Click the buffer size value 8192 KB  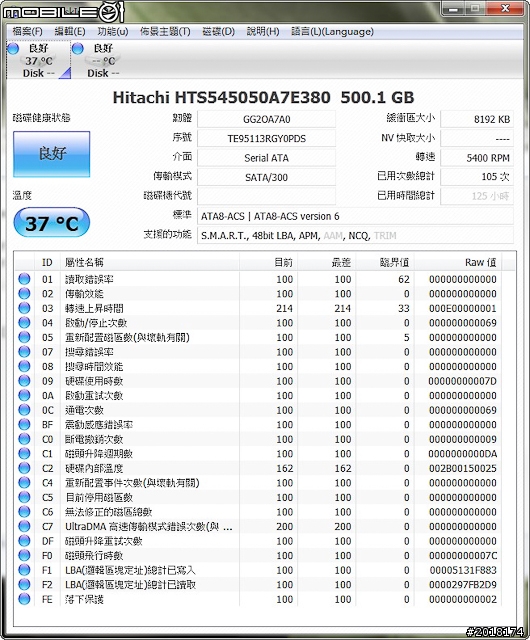coord(477,119)
